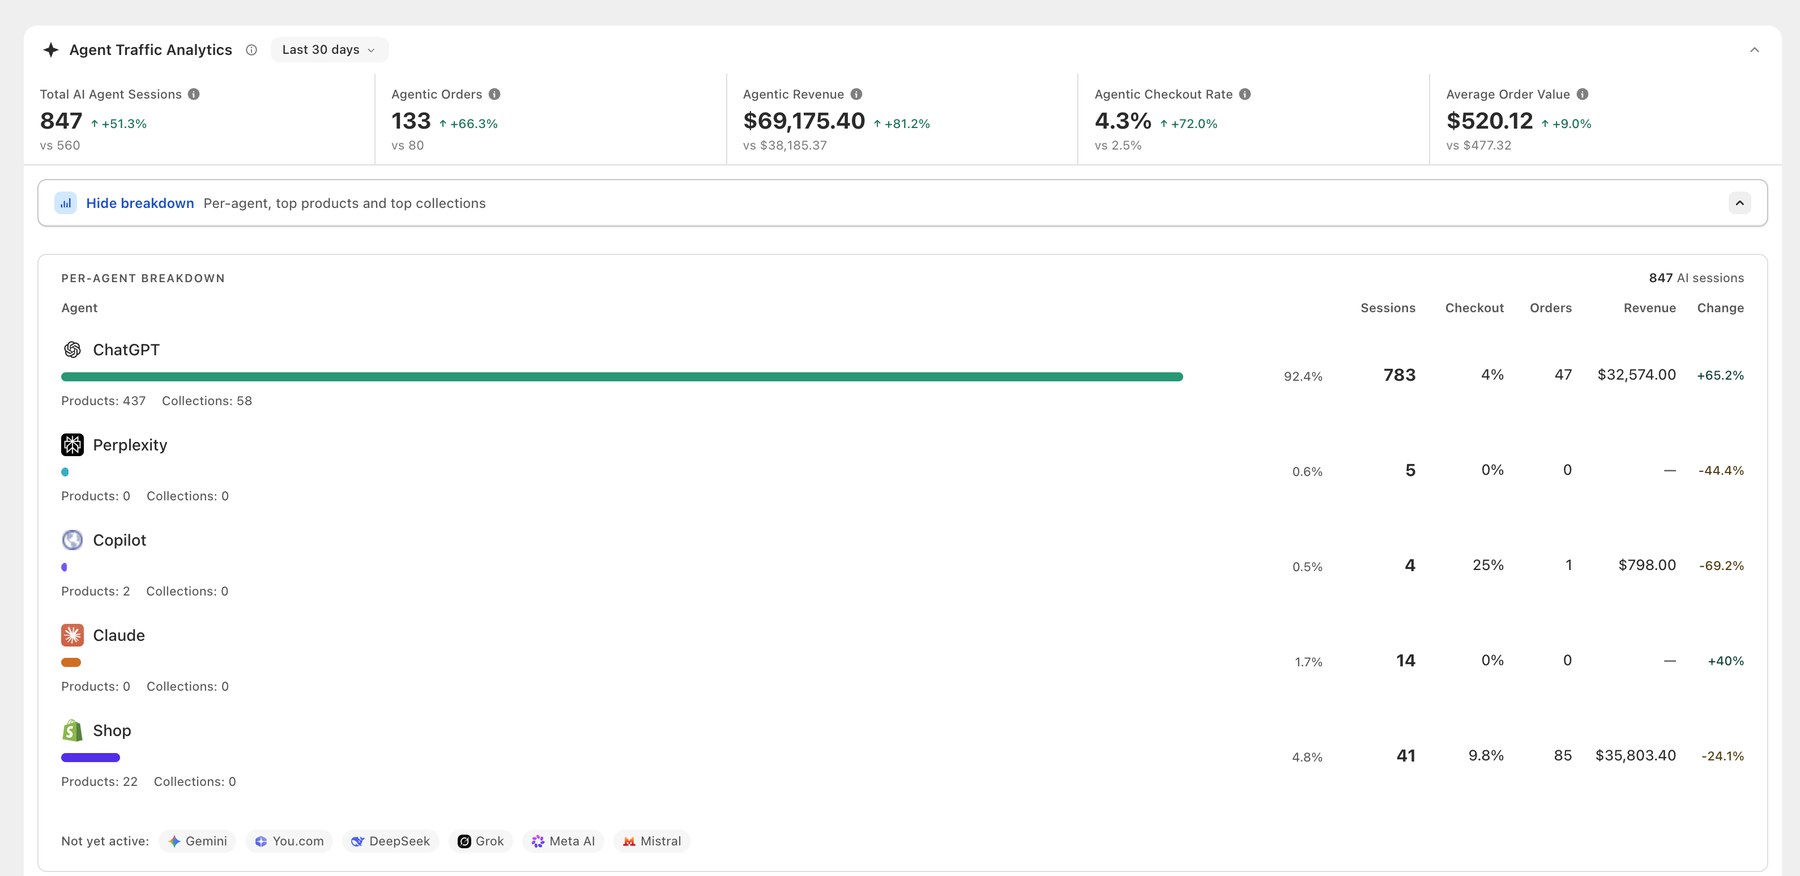
Task: Click the Hide breakdown link
Action: 140,203
